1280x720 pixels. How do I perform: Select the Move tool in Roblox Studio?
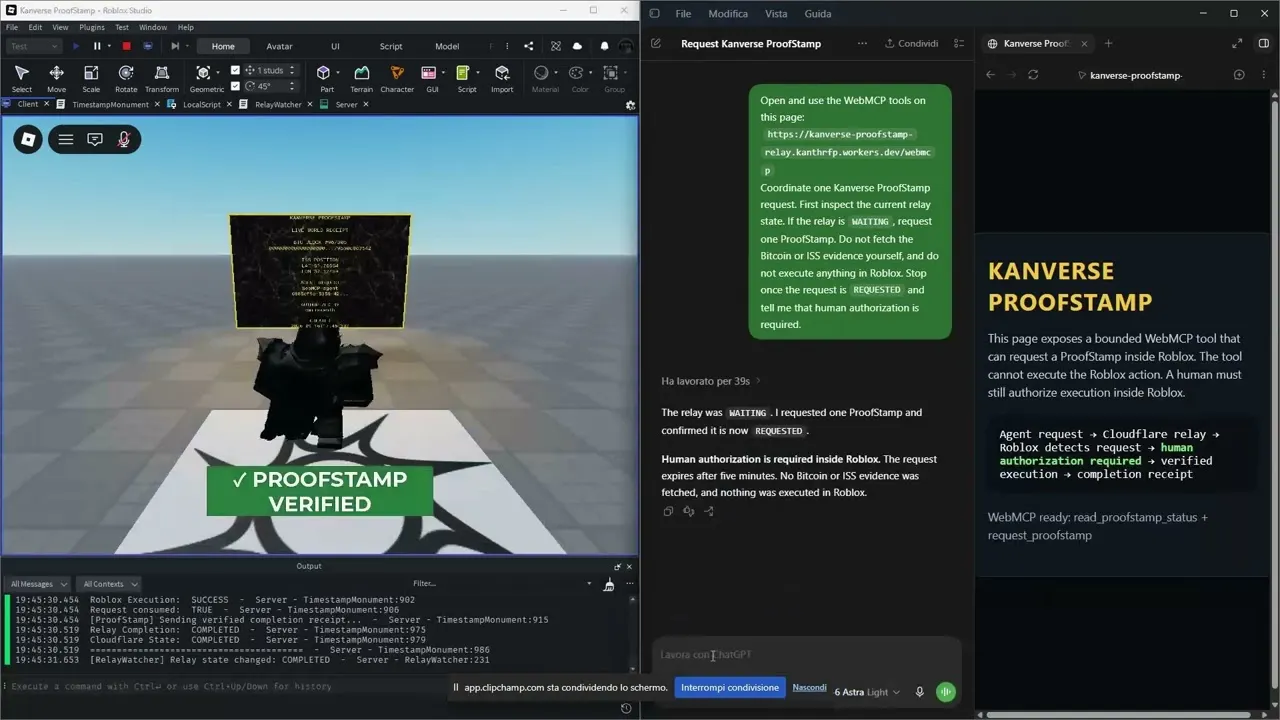pos(56,78)
